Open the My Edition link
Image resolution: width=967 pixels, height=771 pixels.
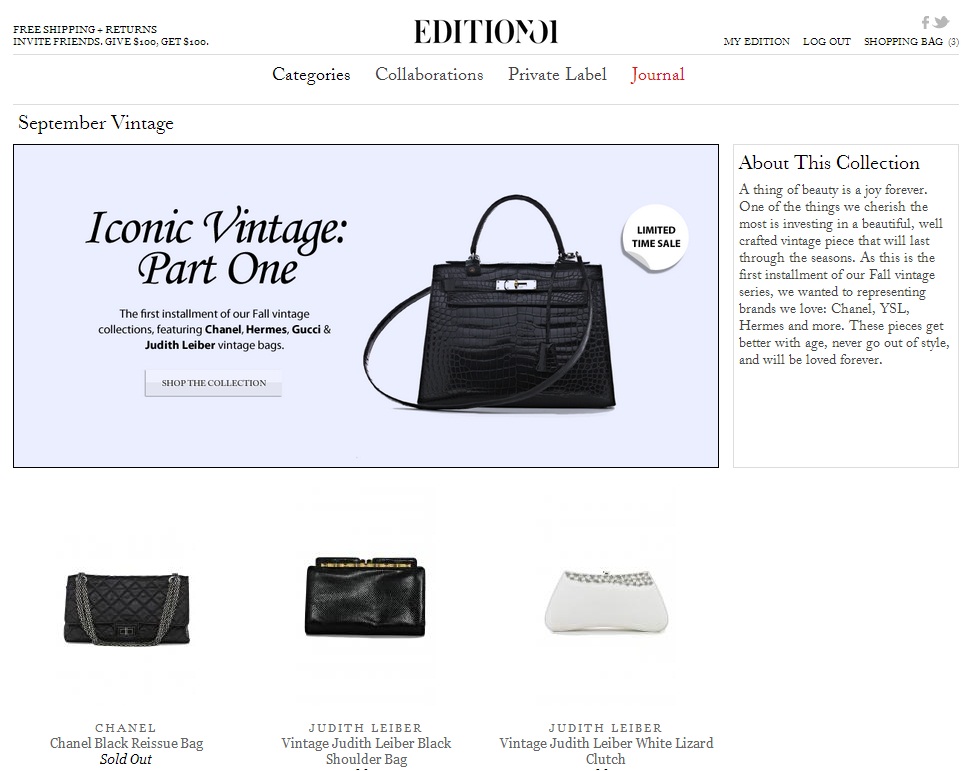click(756, 41)
